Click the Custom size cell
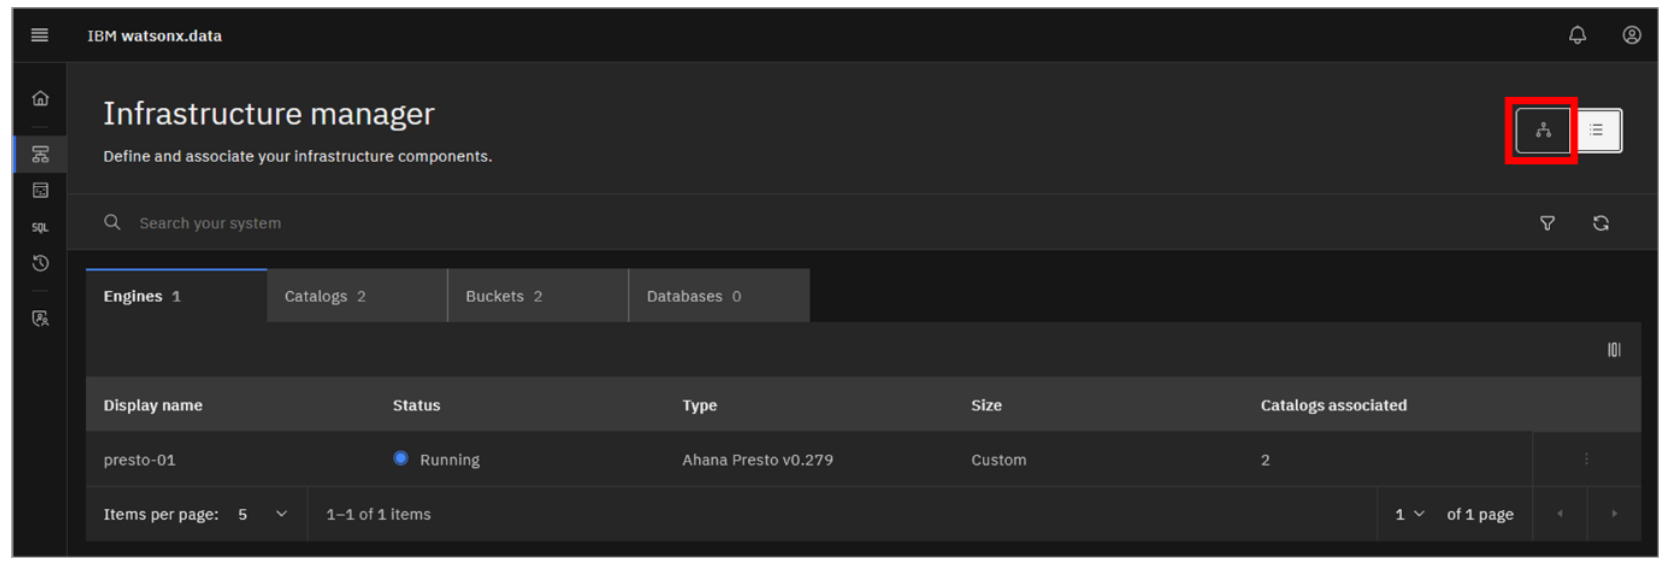1680x568 pixels. 998,460
